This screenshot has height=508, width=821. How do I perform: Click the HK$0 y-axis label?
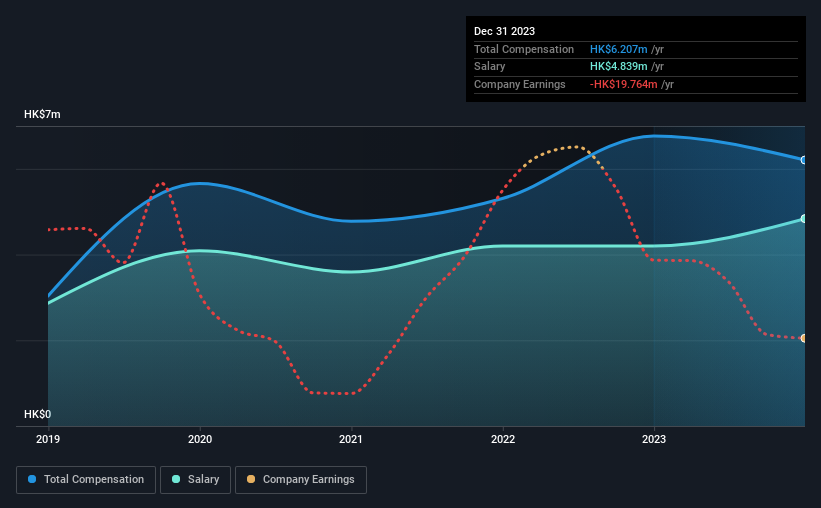[x=38, y=414]
